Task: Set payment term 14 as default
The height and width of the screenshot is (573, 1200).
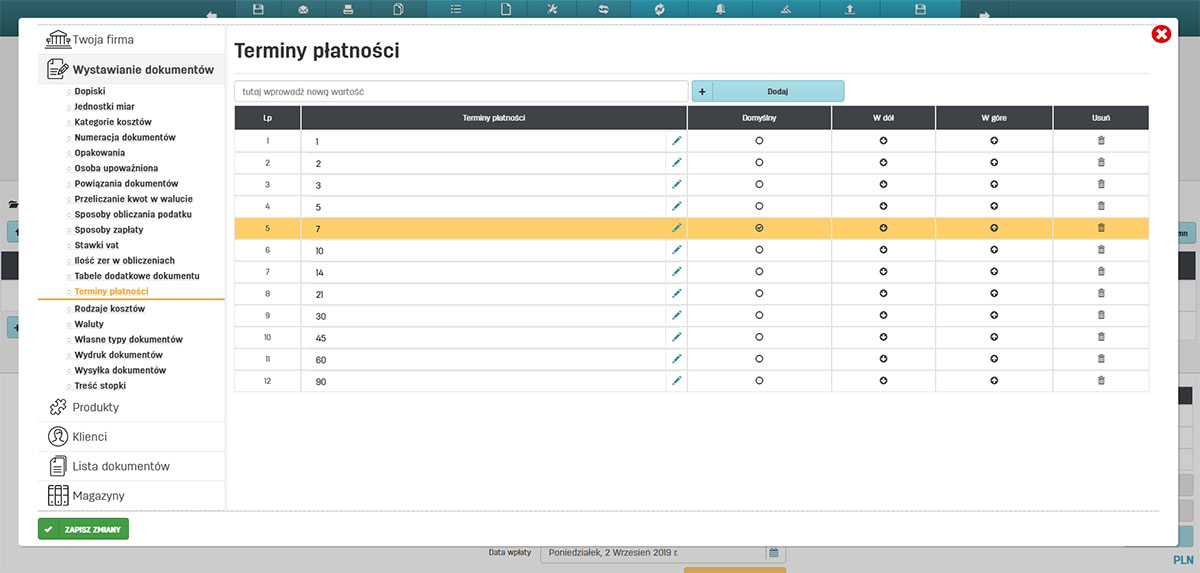Action: [759, 272]
